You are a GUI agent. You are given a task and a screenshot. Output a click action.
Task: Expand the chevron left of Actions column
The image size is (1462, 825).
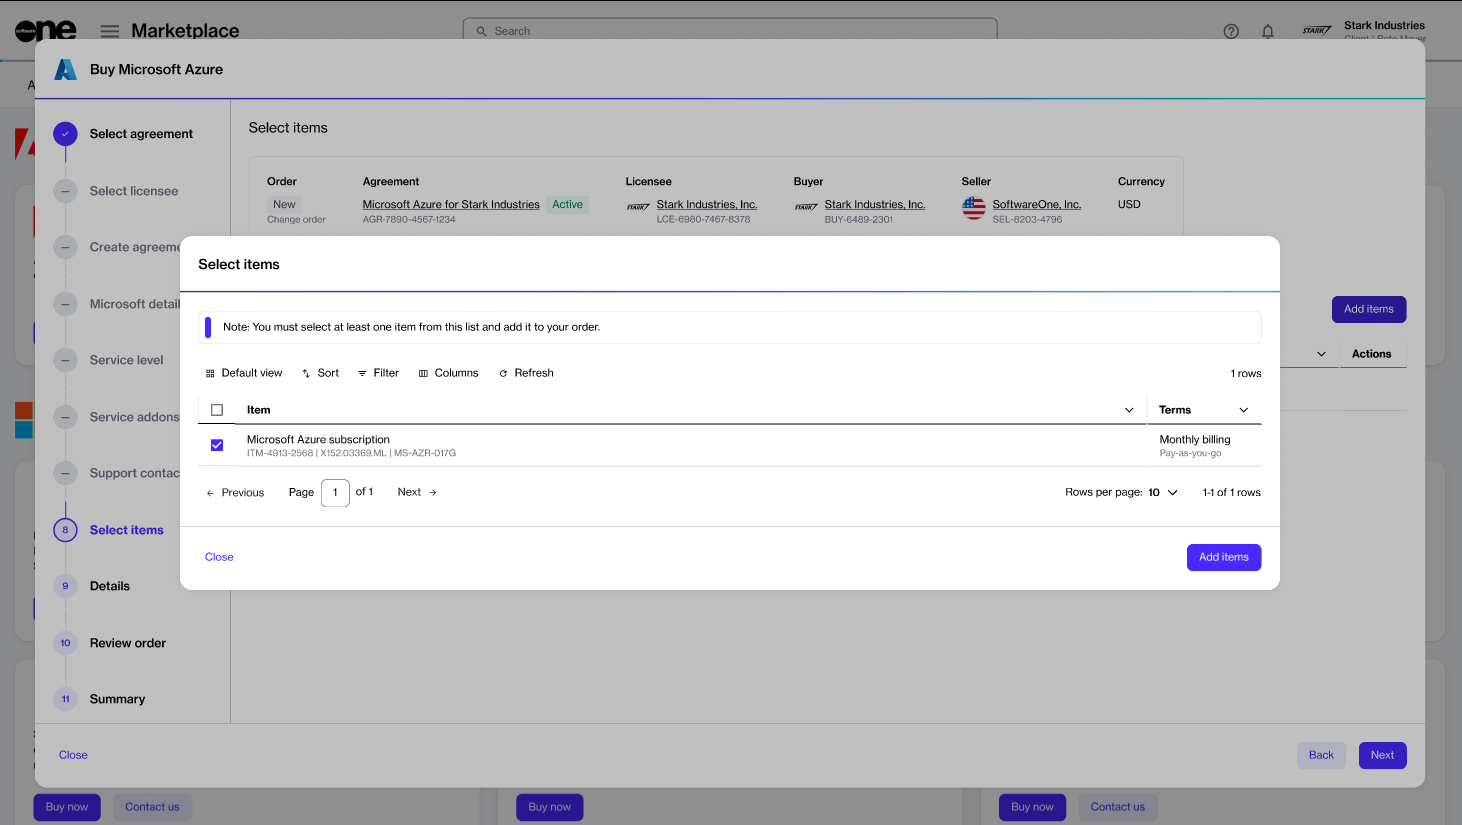tap(1321, 354)
